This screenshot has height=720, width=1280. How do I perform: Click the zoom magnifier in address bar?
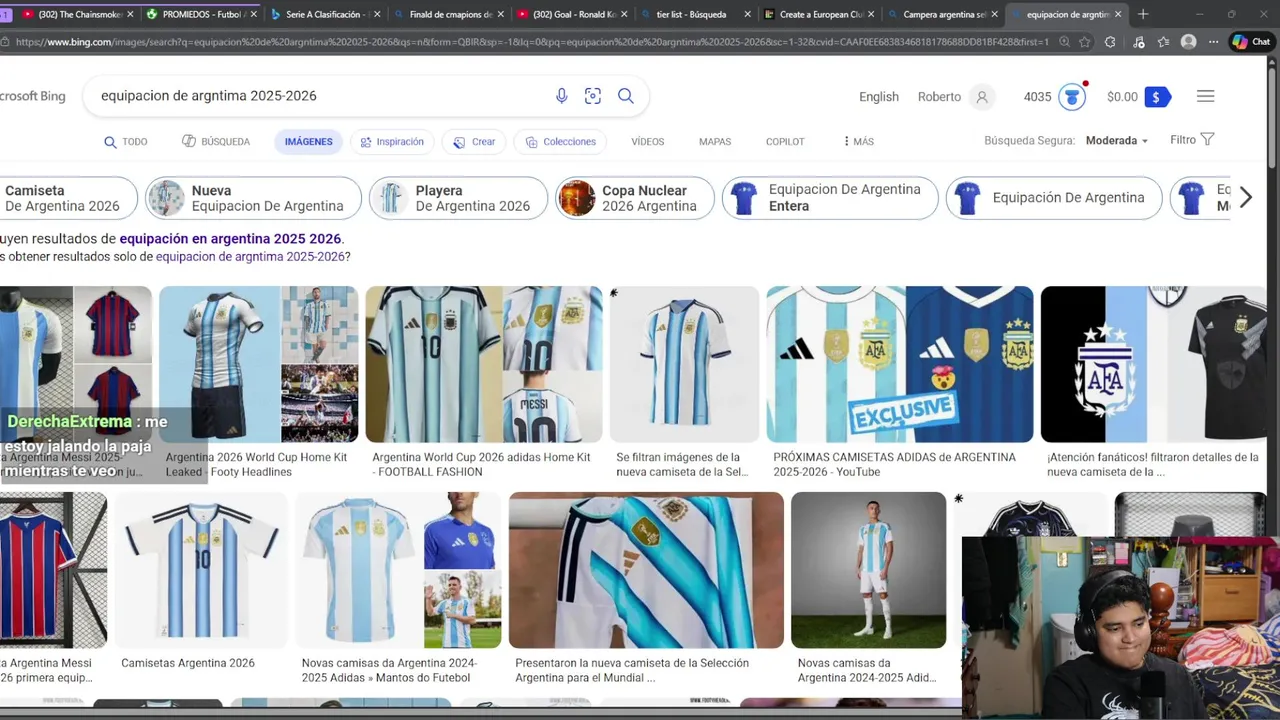(x=1063, y=42)
